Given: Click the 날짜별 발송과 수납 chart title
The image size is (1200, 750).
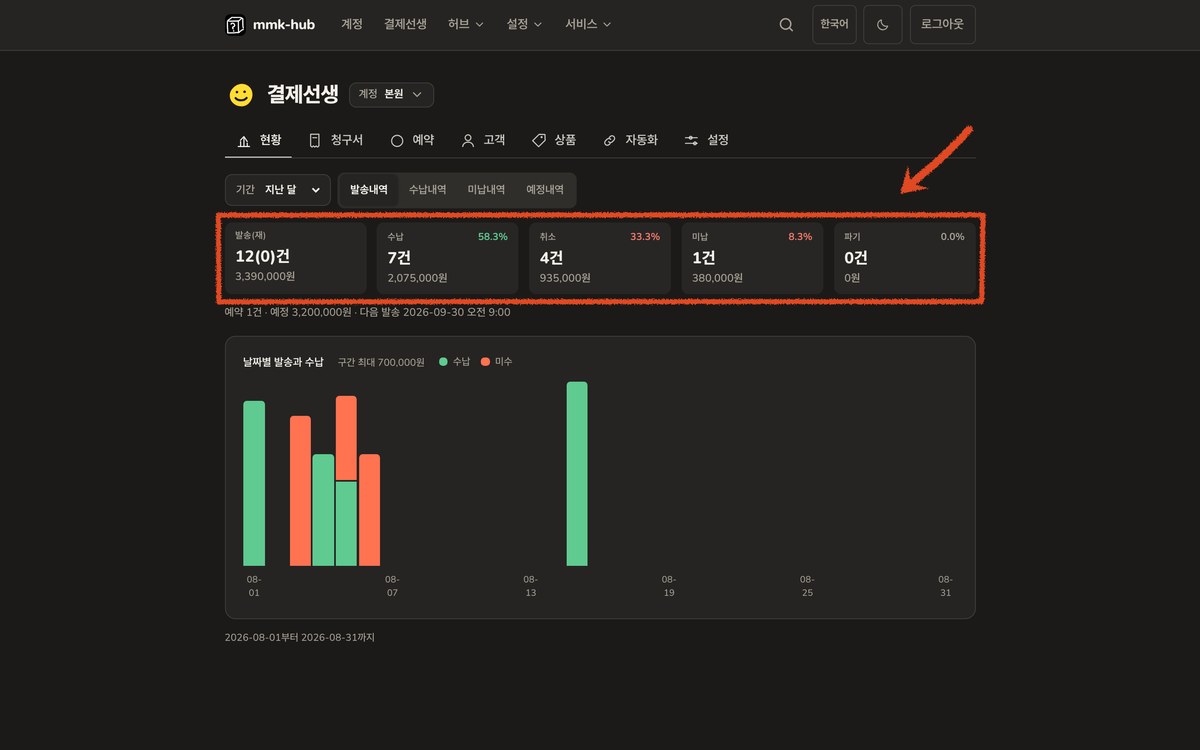Looking at the screenshot, I should [283, 362].
